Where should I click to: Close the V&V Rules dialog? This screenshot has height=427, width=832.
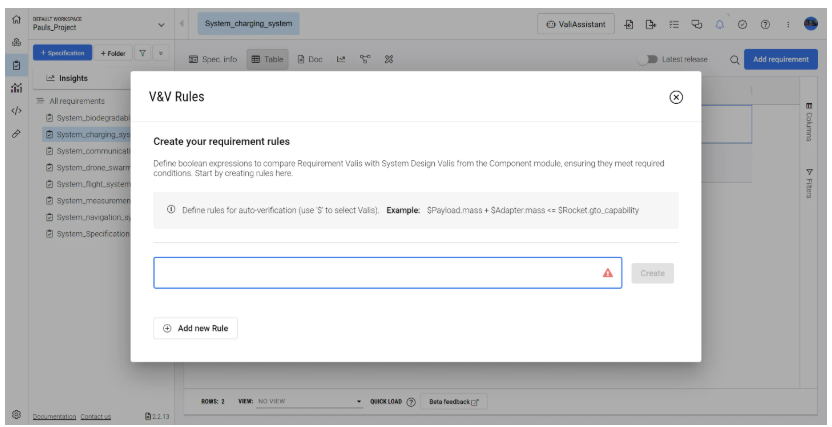pyautogui.click(x=676, y=97)
